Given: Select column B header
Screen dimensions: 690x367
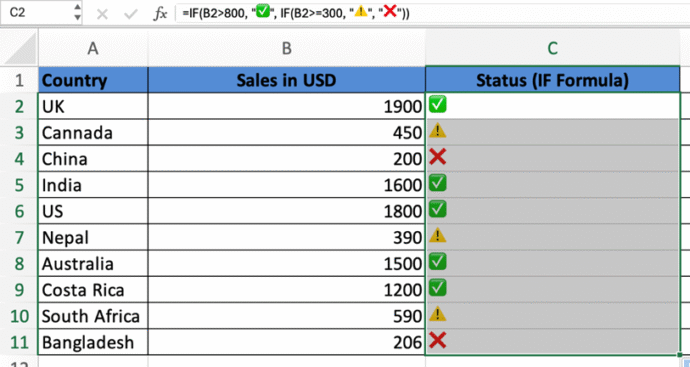Looking at the screenshot, I should point(286,48).
